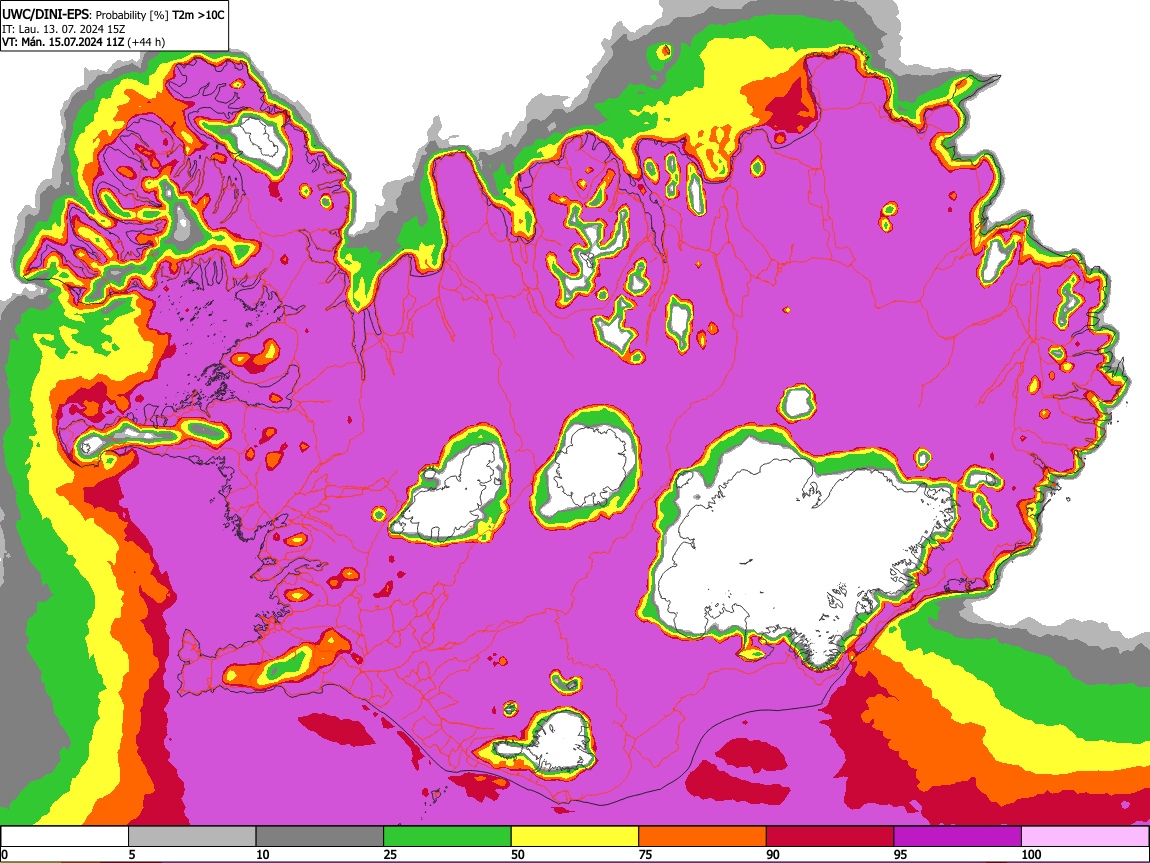Click legend label '95'
The image size is (1150, 863).
pos(901,854)
